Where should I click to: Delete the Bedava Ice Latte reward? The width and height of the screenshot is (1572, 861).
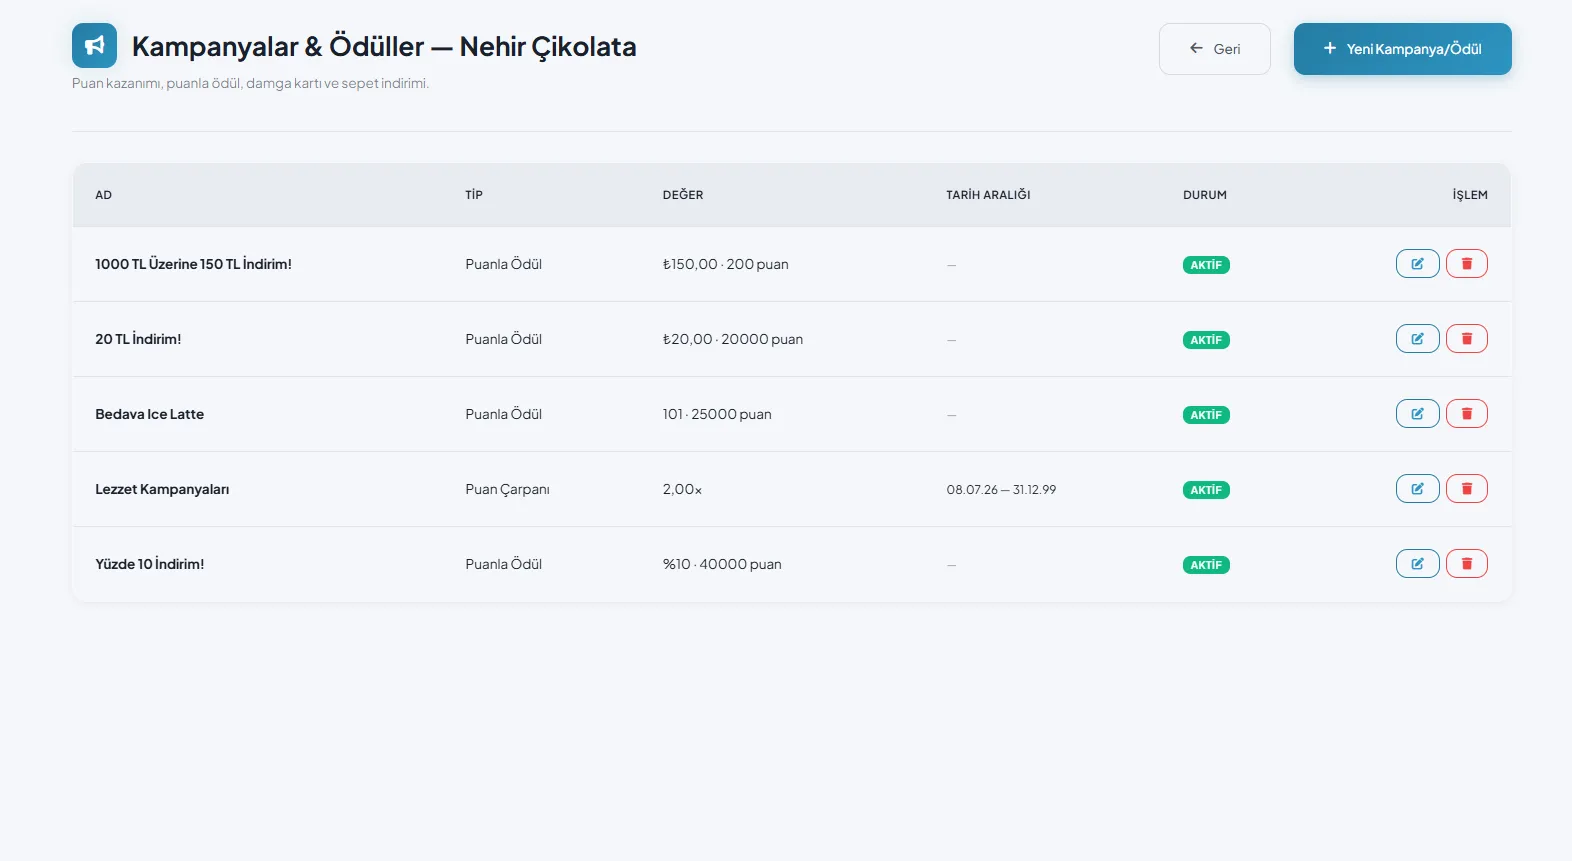pyautogui.click(x=1467, y=414)
